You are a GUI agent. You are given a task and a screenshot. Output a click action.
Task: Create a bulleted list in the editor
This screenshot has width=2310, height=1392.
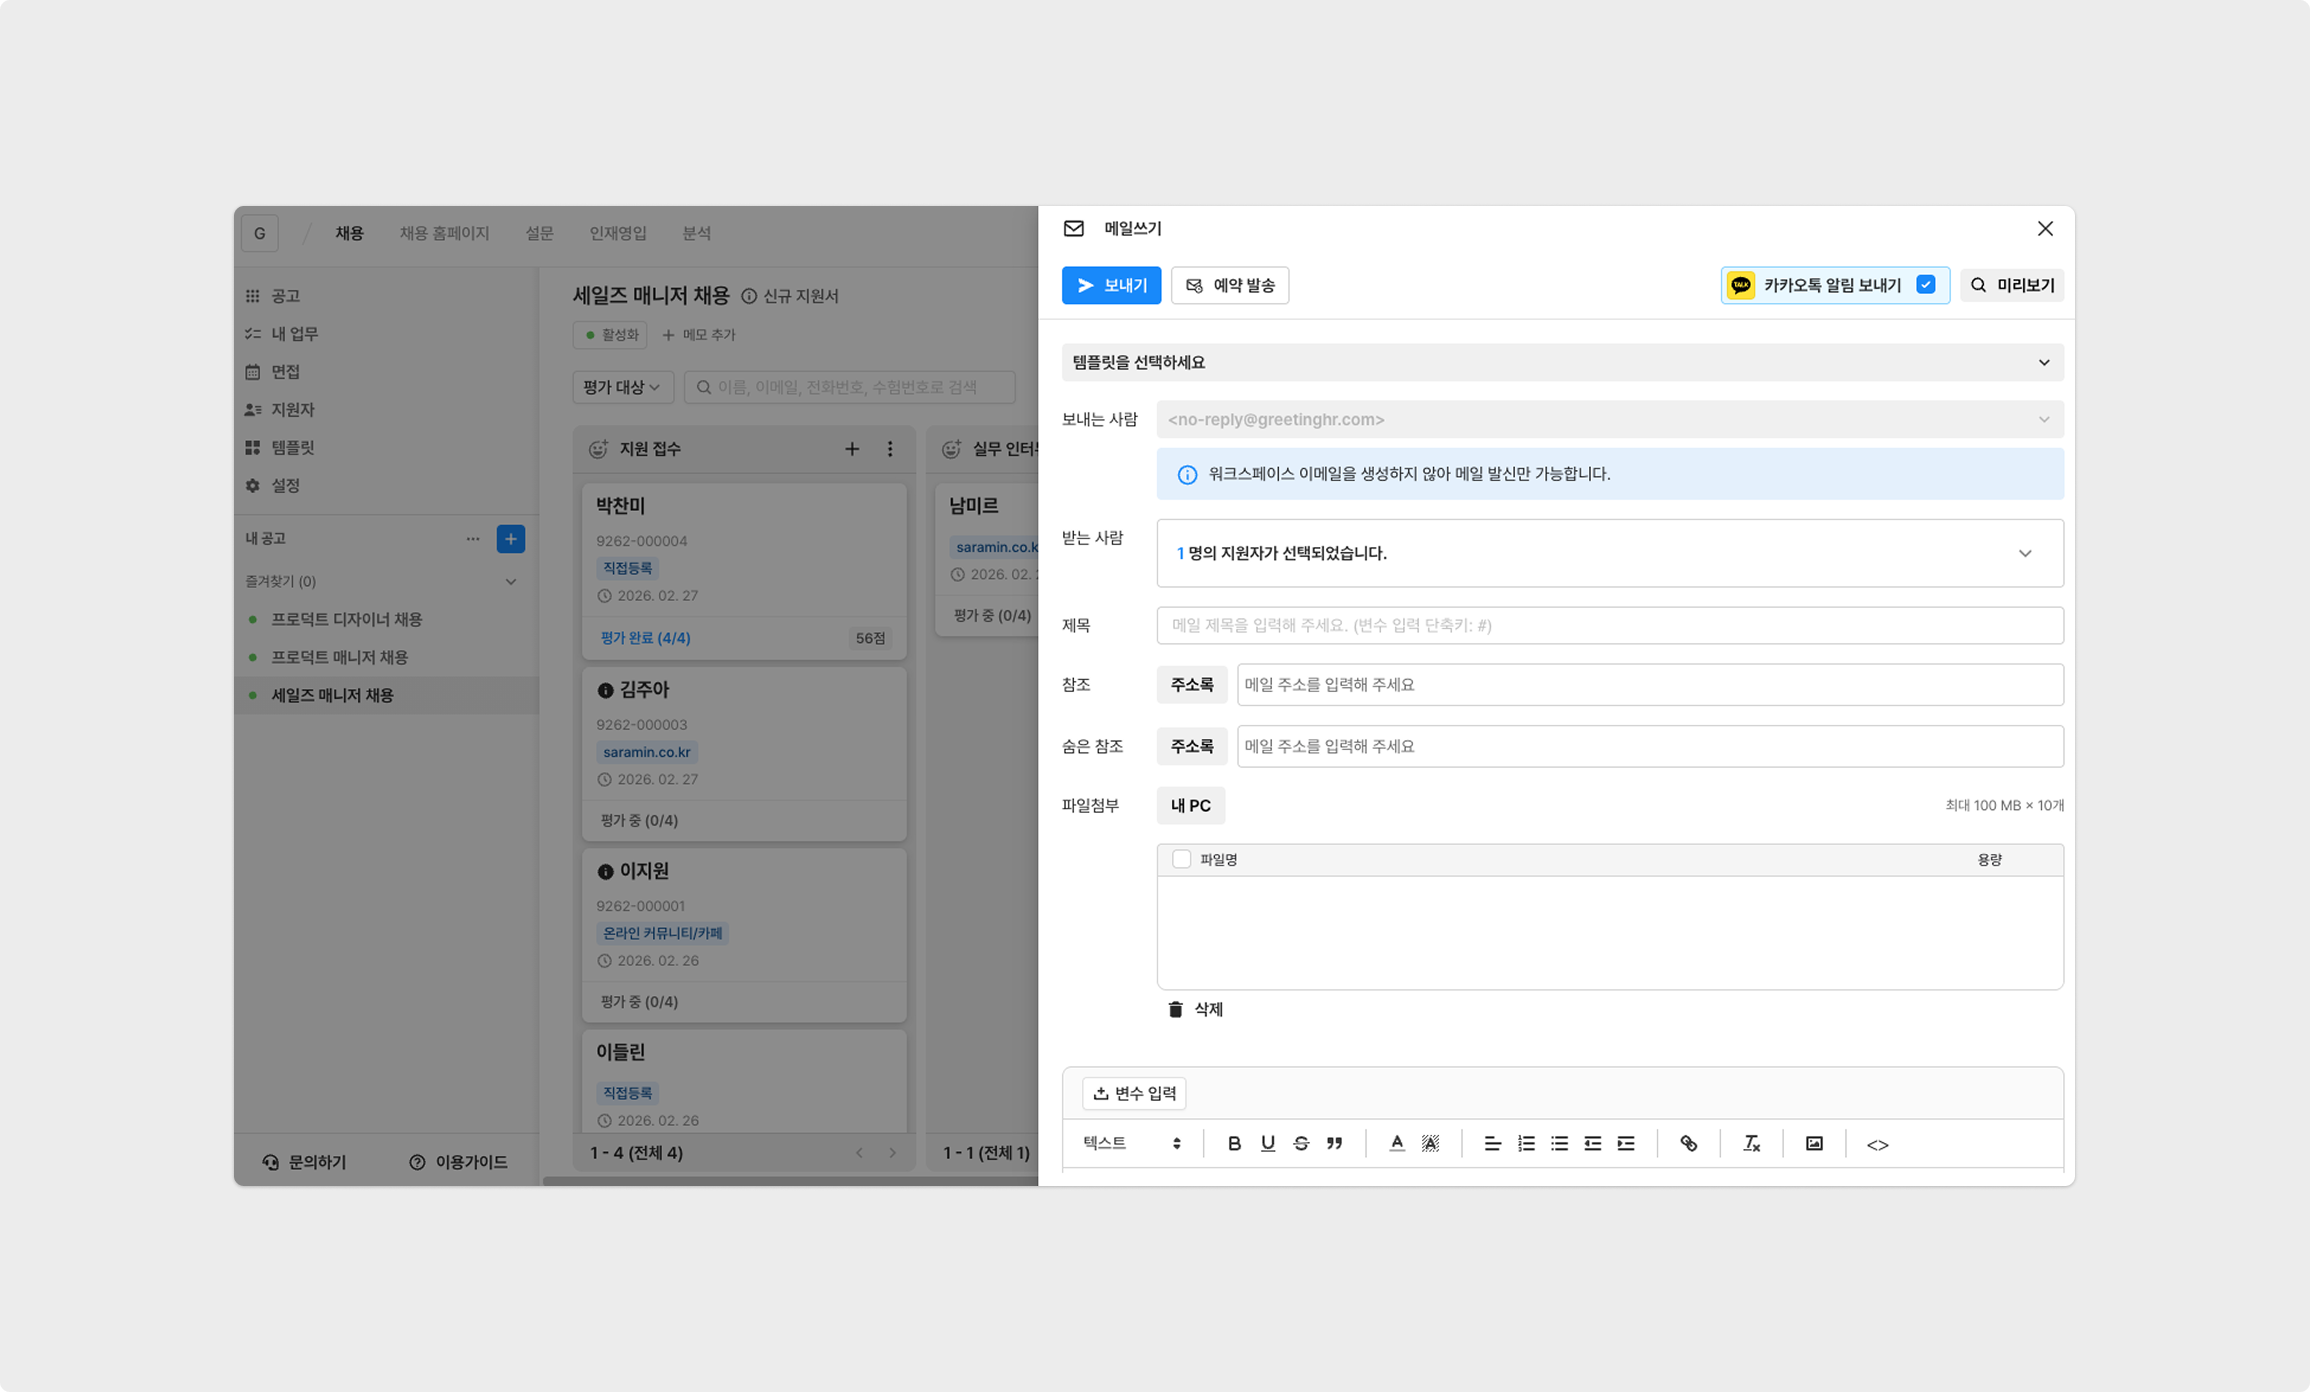[x=1559, y=1143]
